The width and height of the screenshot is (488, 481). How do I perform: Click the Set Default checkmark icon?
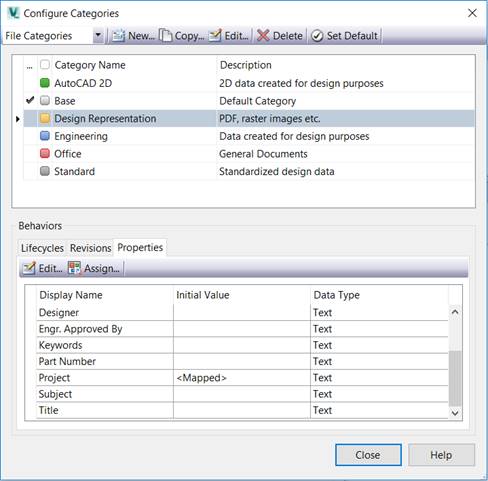click(317, 36)
